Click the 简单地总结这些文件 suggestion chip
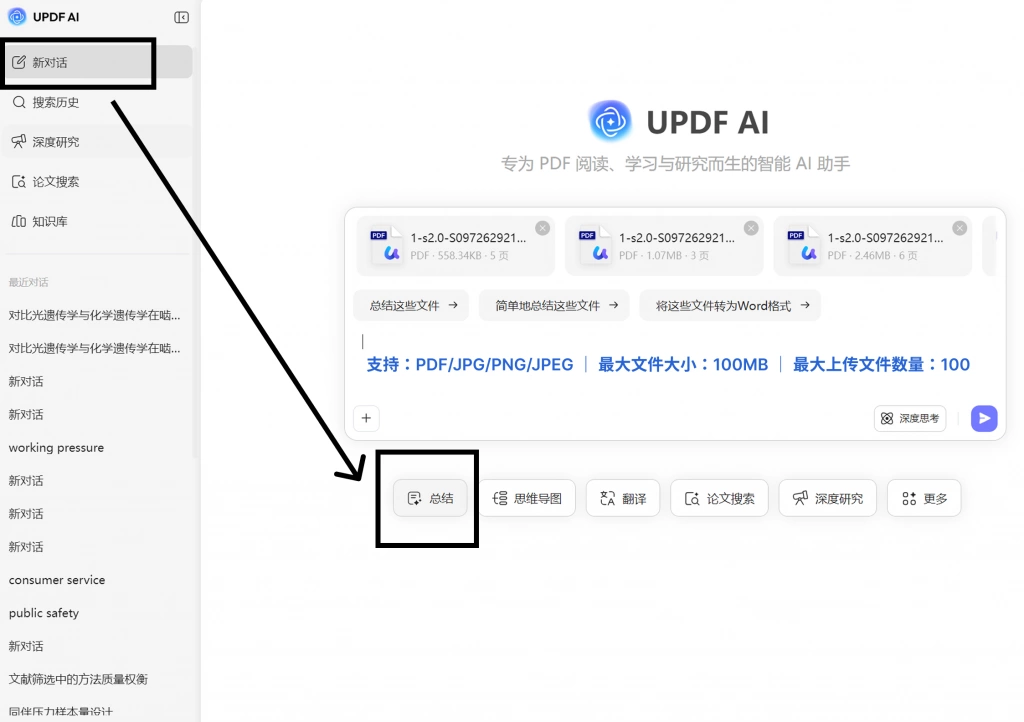This screenshot has height=722, width=1024. click(554, 306)
